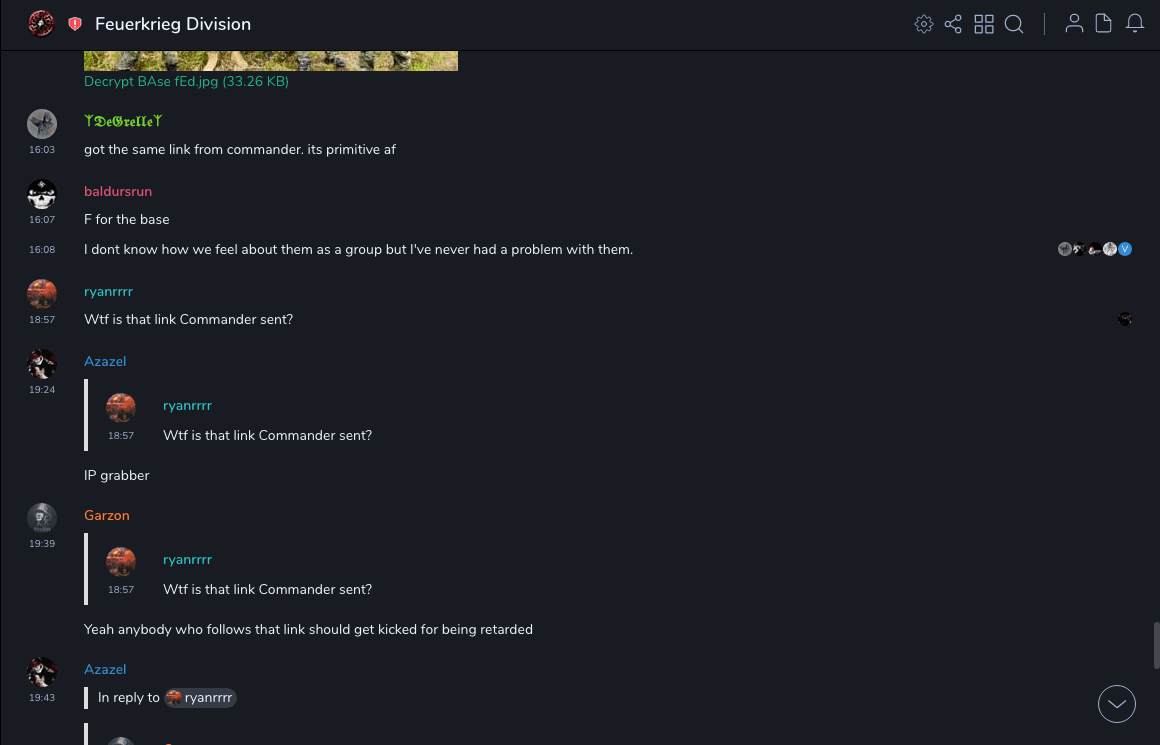Click the red shield icon beside the room name

pyautogui.click(x=75, y=24)
